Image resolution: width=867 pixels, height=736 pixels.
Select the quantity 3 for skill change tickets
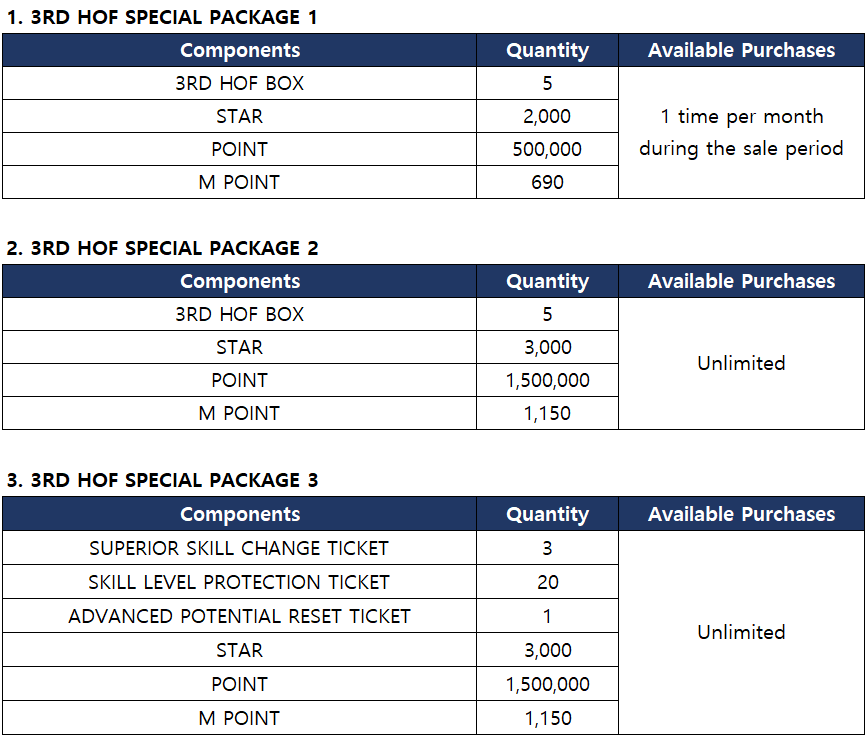click(547, 548)
